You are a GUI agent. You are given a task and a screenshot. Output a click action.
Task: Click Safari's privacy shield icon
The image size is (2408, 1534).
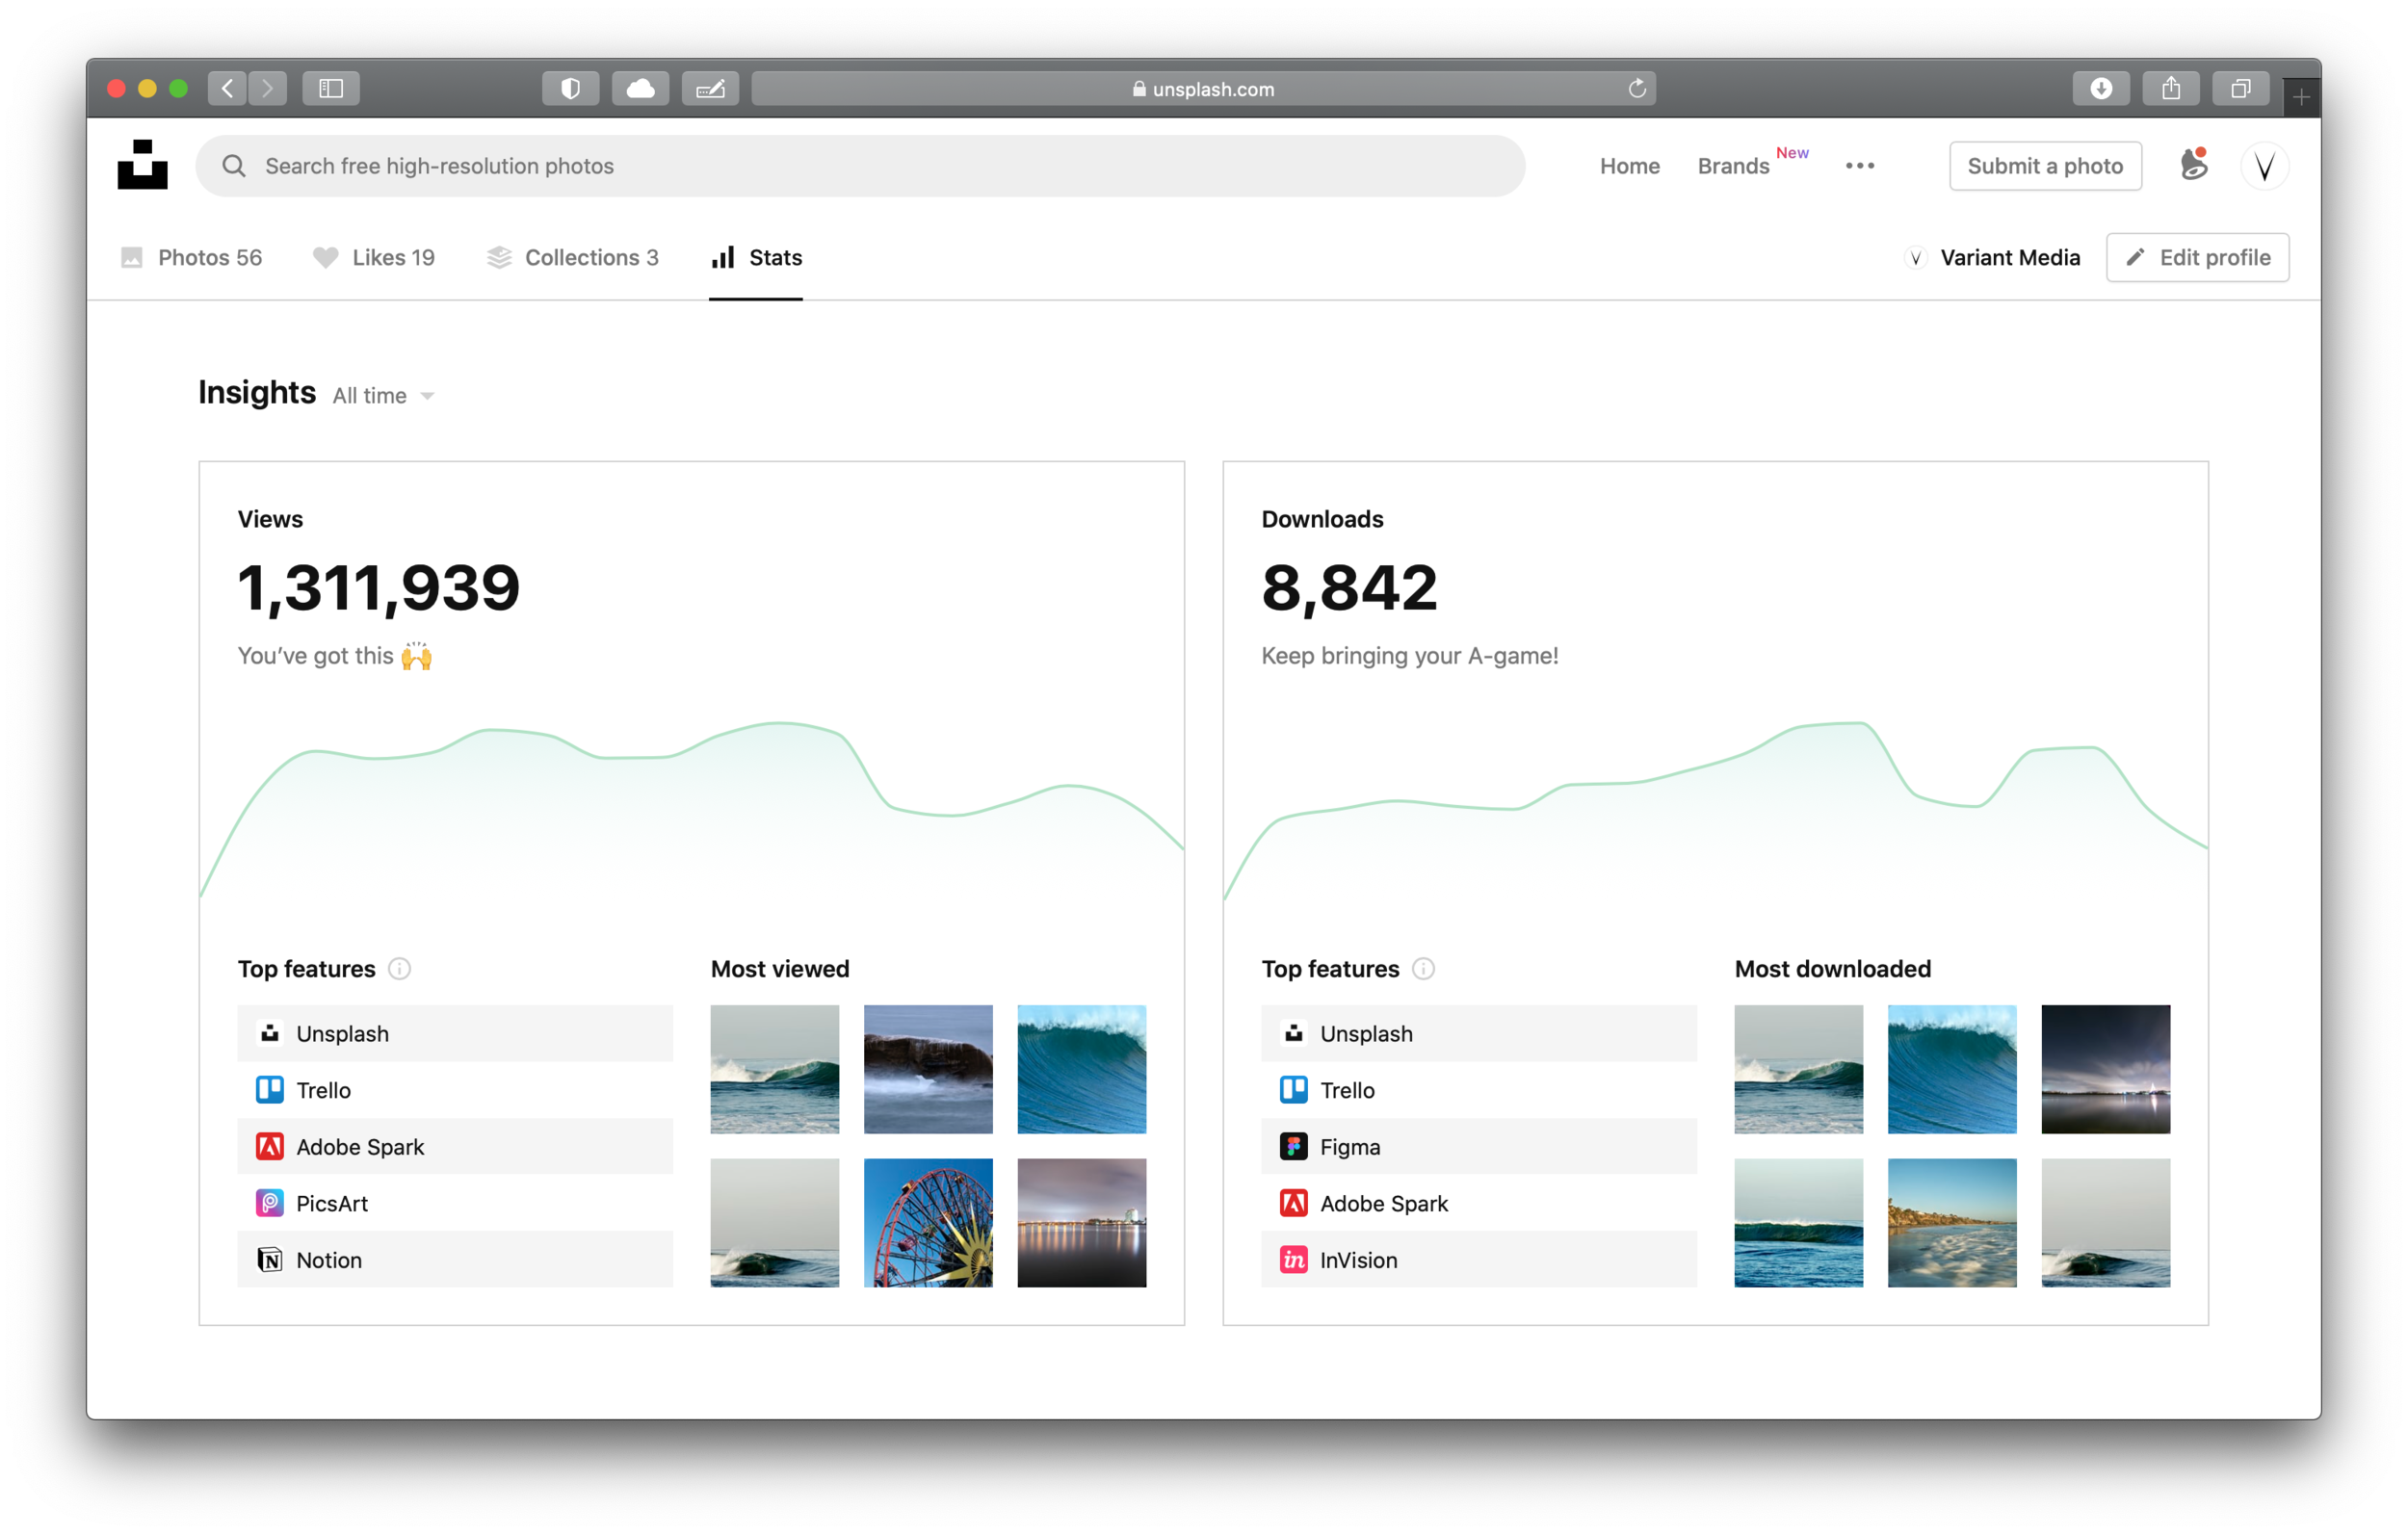click(570, 89)
